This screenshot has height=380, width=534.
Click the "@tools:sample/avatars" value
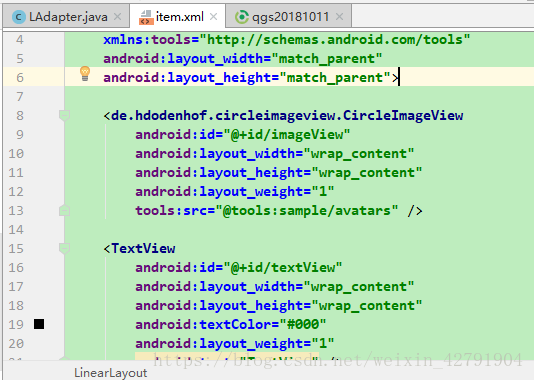[307, 211]
